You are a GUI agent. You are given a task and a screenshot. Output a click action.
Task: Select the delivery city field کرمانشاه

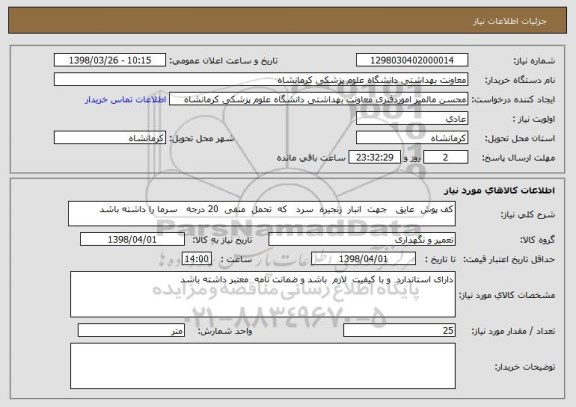click(110, 138)
